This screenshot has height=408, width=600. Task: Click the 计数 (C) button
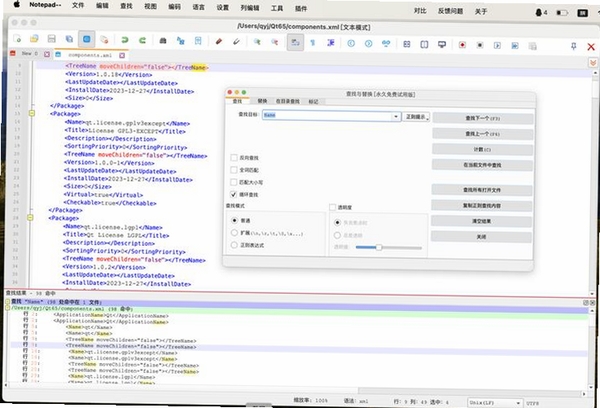point(482,150)
